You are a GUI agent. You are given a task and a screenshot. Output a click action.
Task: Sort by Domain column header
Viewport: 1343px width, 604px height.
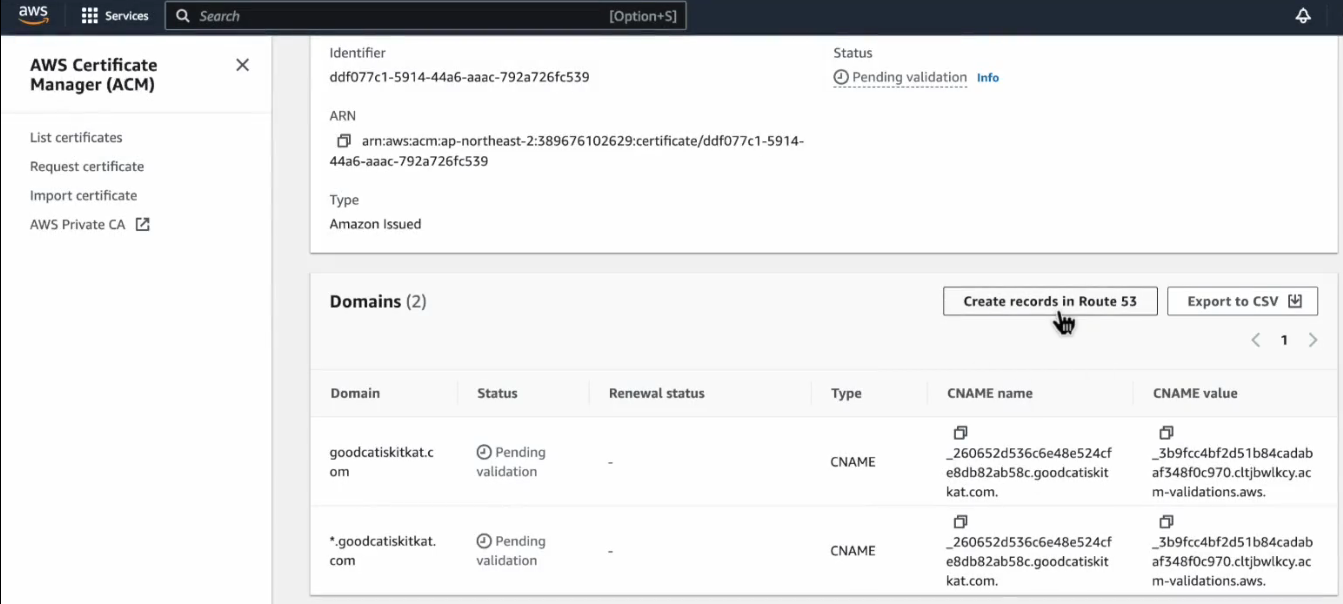pyautogui.click(x=355, y=393)
